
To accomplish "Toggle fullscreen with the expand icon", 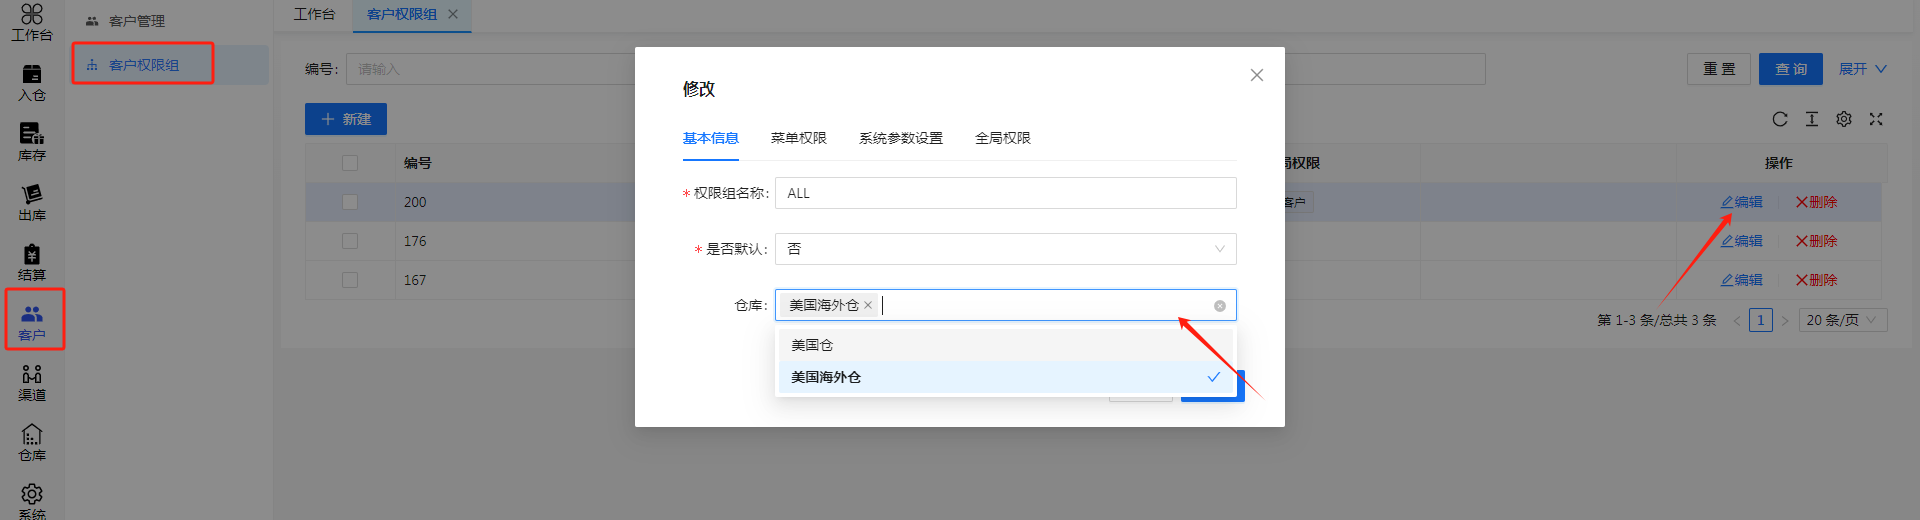I will (x=1876, y=119).
